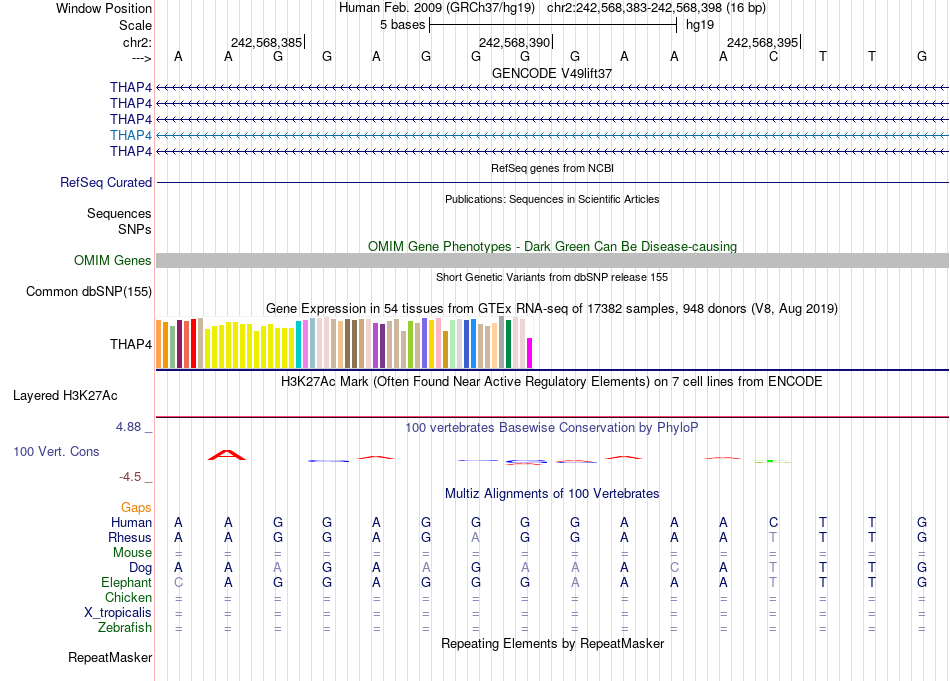Click the C base in the Human alignment row
The image size is (950, 681).
coord(773,522)
